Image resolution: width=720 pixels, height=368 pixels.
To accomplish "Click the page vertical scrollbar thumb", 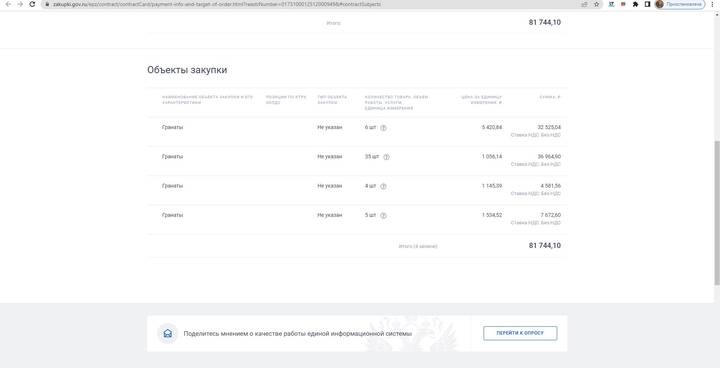I will 717,214.
